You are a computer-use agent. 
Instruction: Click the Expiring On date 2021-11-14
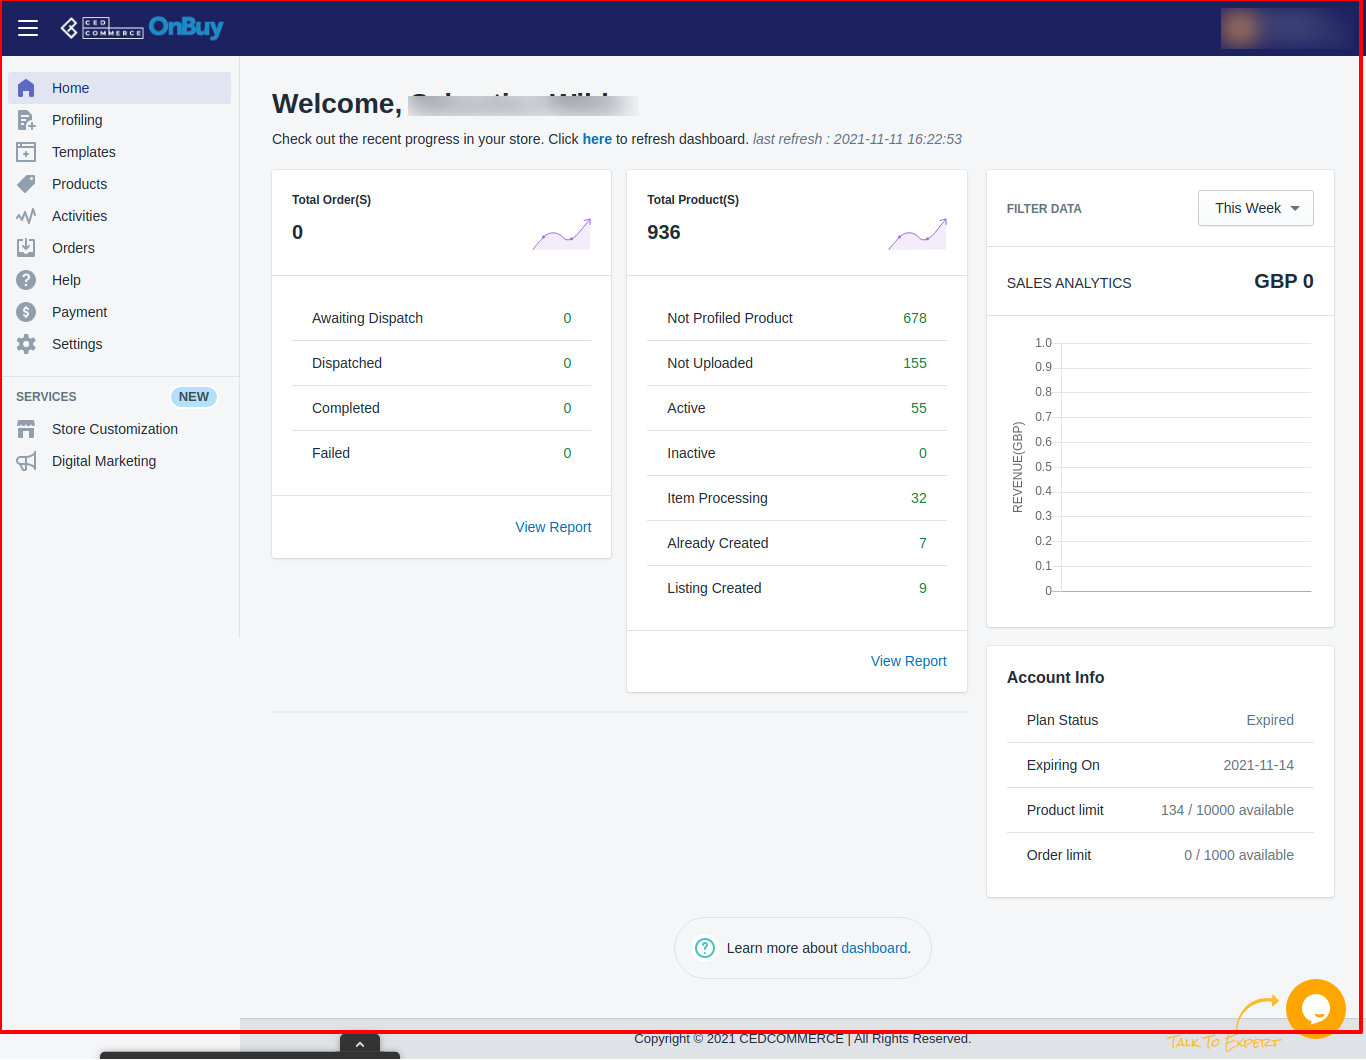[x=1259, y=765]
